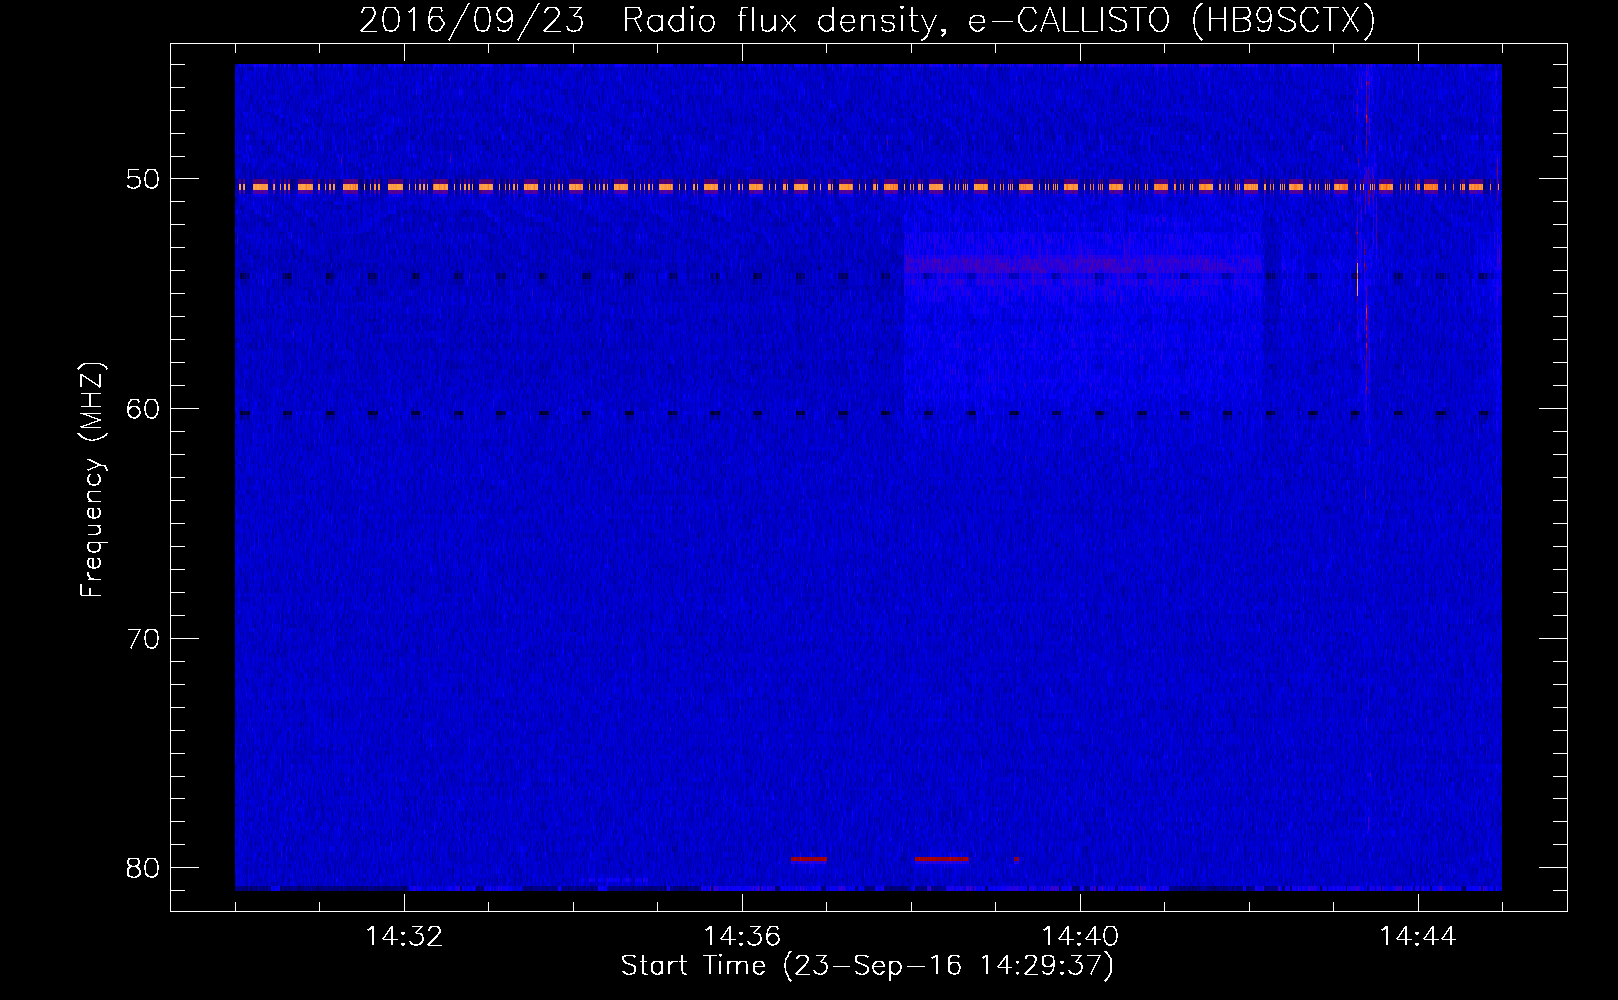Select the 'Frequency (MHZ)' axis label
Screen dimensions: 1618x1000
[92, 480]
